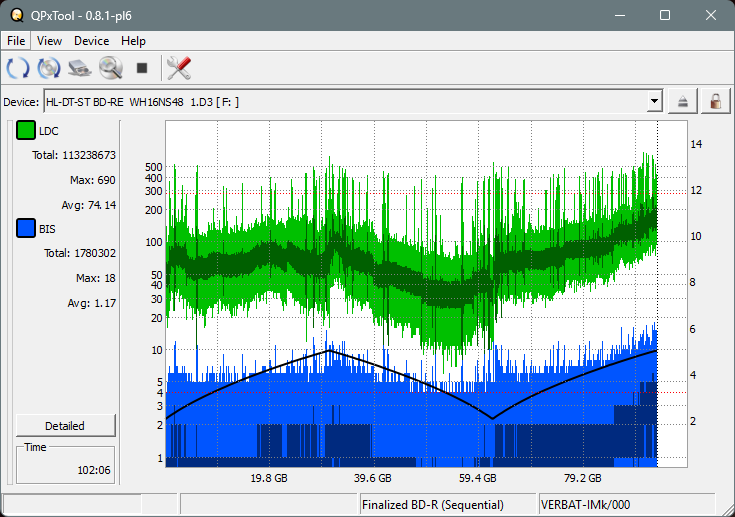Open the File menu

16,41
